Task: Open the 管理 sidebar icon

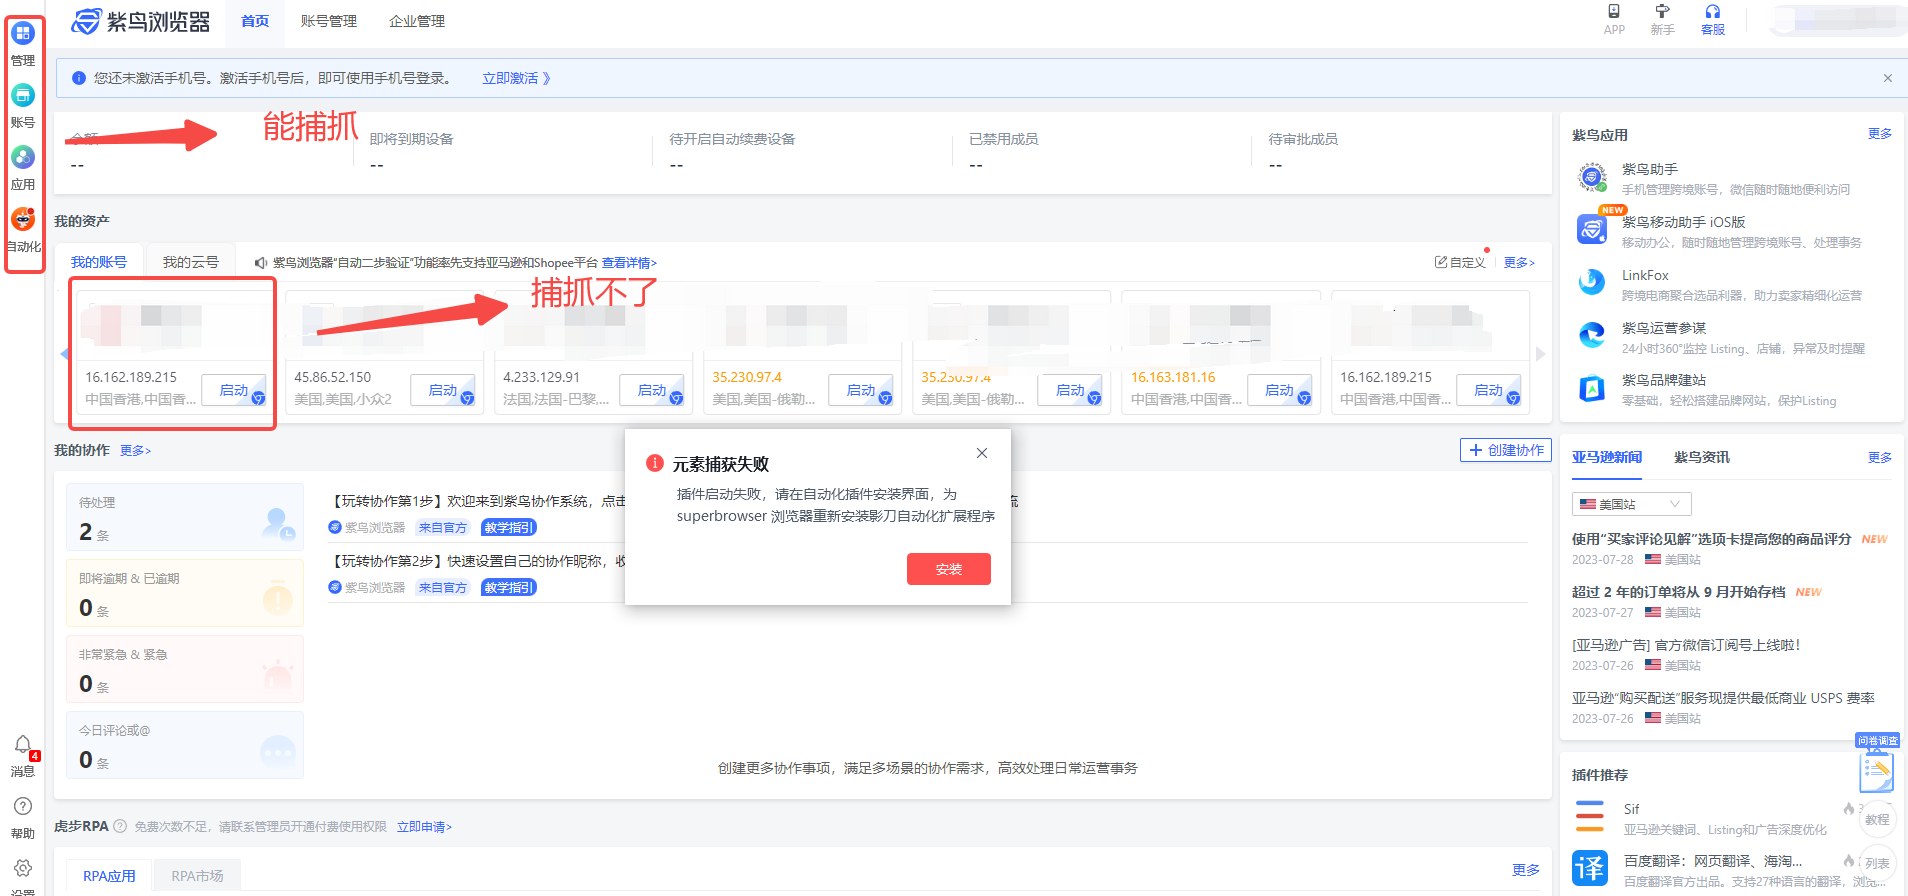Action: pos(23,34)
